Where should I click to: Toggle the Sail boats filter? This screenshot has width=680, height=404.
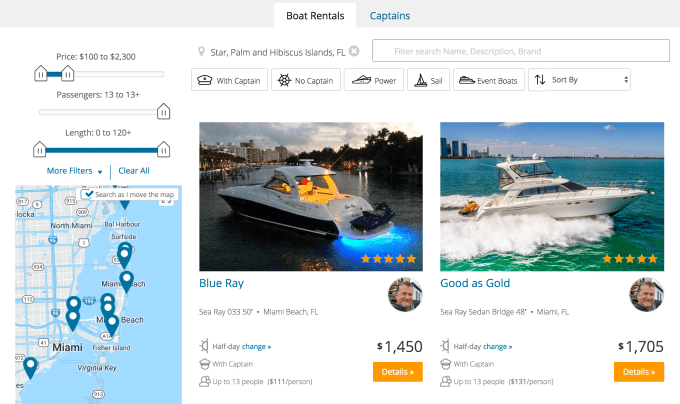pos(428,80)
